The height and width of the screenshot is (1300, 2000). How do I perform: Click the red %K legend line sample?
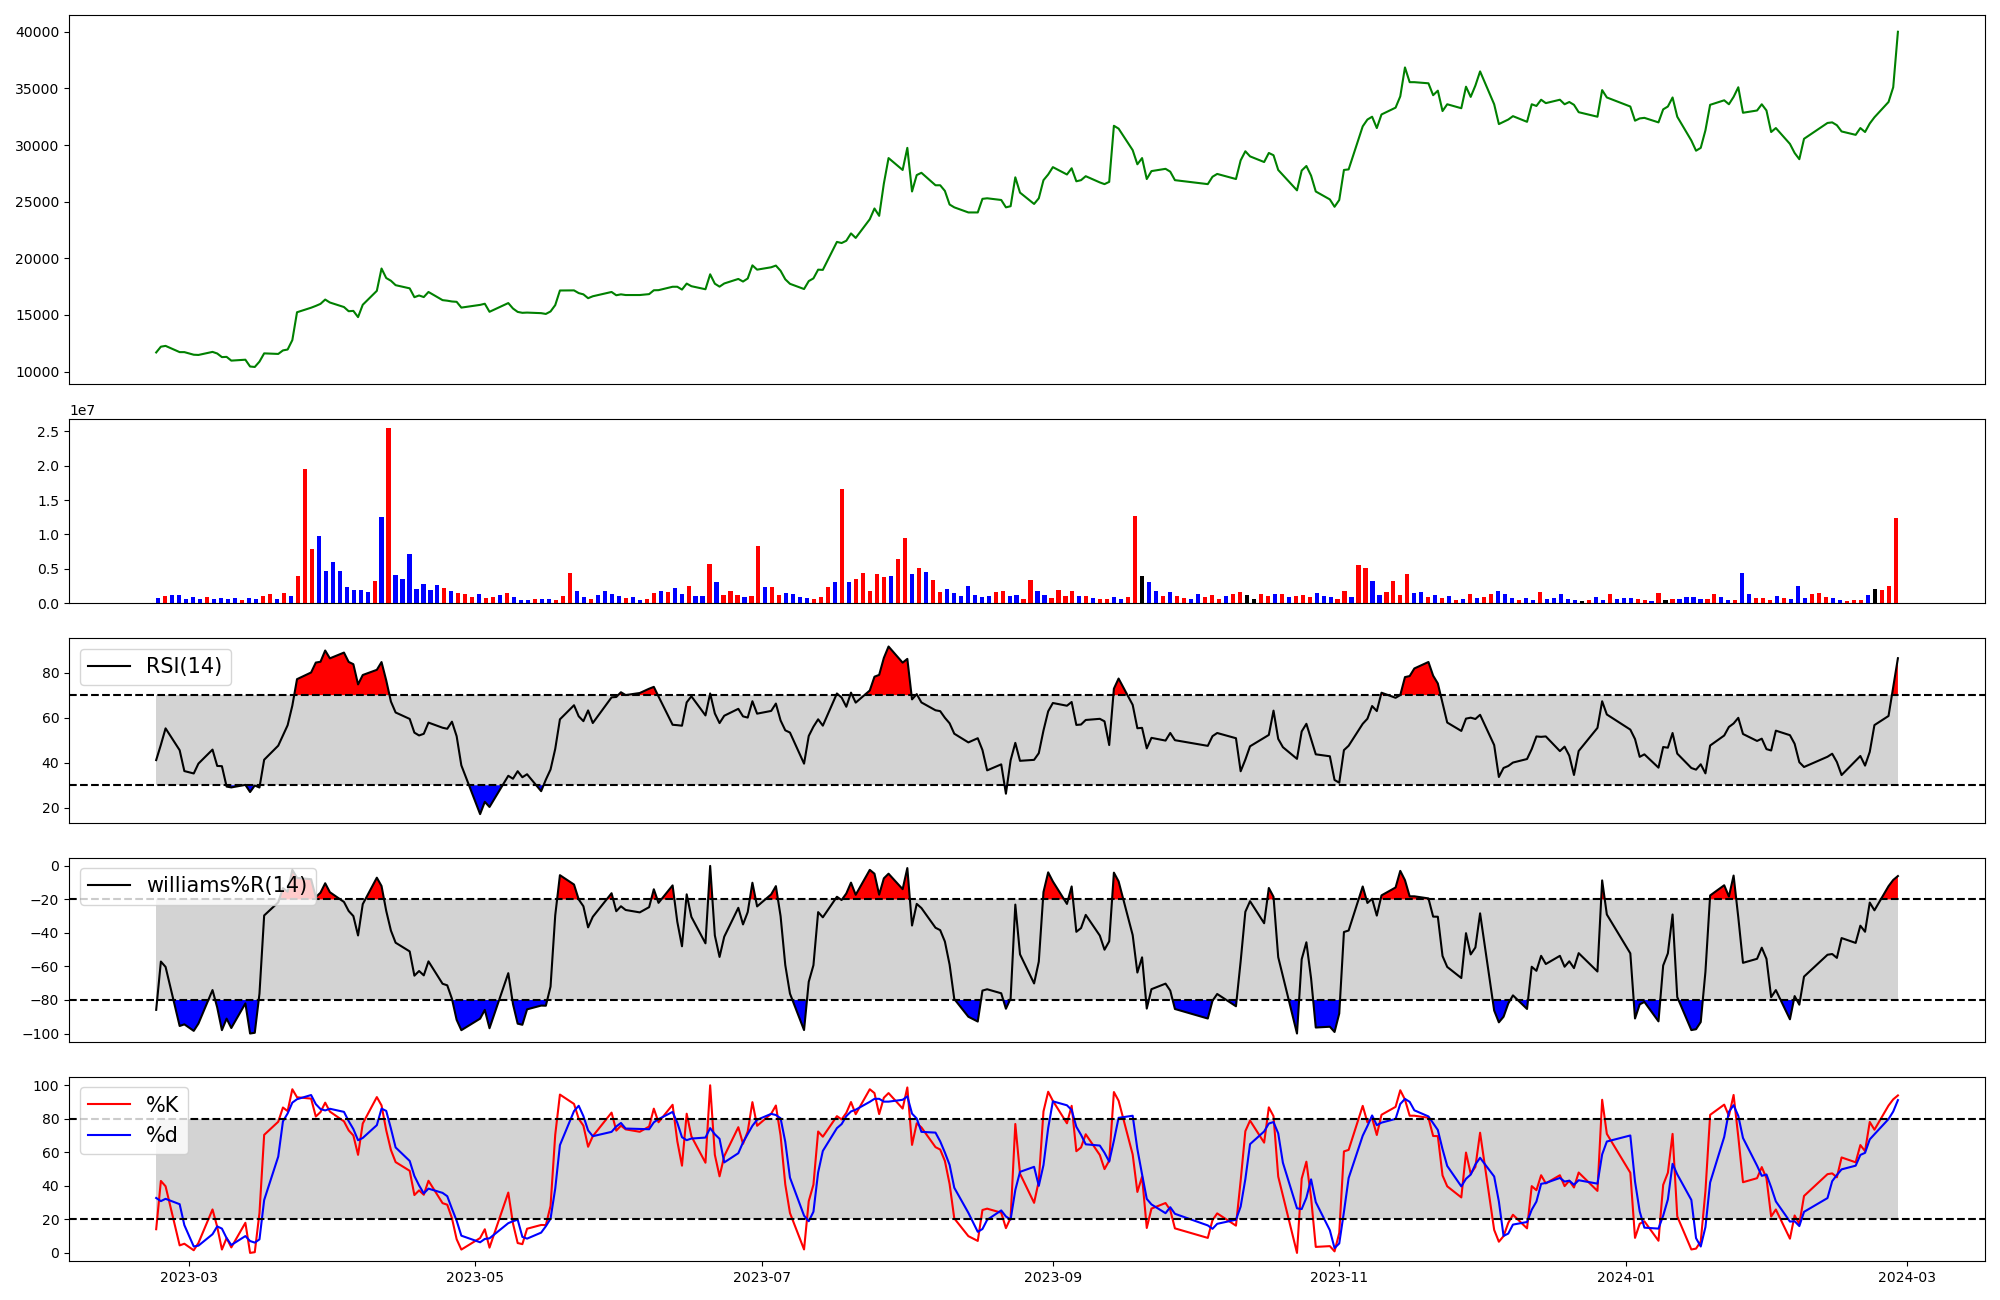coord(109,1104)
